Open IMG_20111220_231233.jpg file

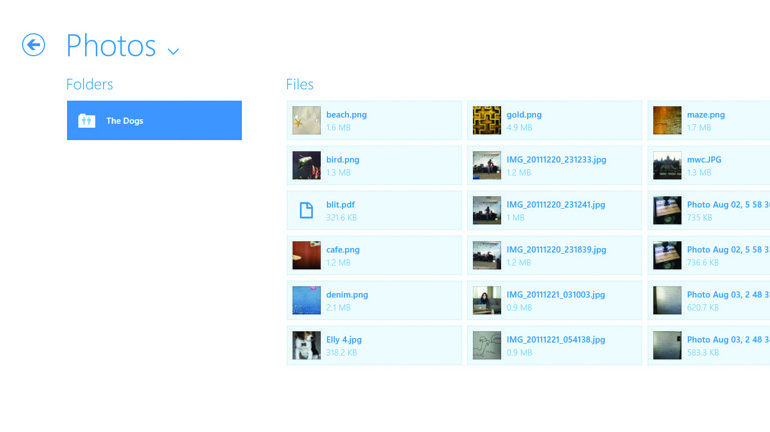pos(555,165)
